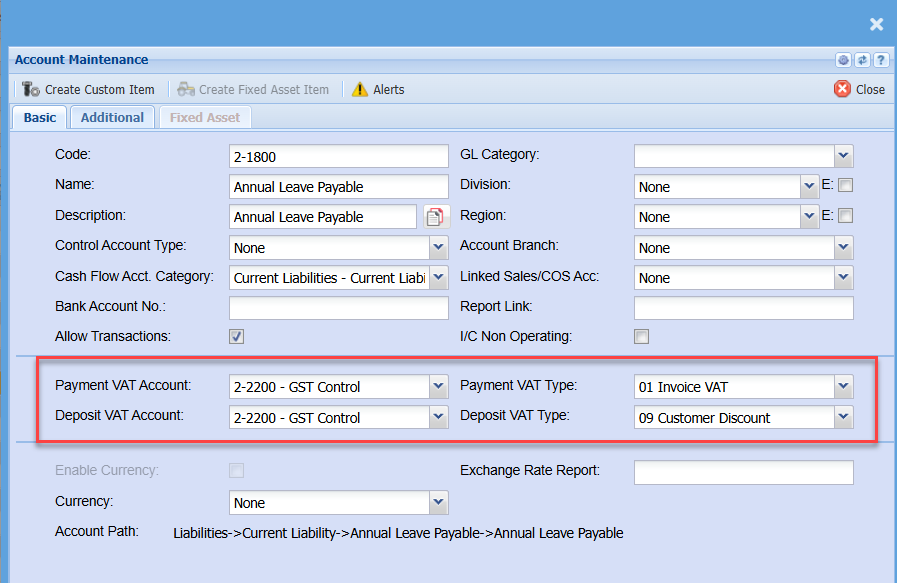Image resolution: width=897 pixels, height=583 pixels.
Task: Toggle the Allow Transactions checkbox
Action: (237, 336)
